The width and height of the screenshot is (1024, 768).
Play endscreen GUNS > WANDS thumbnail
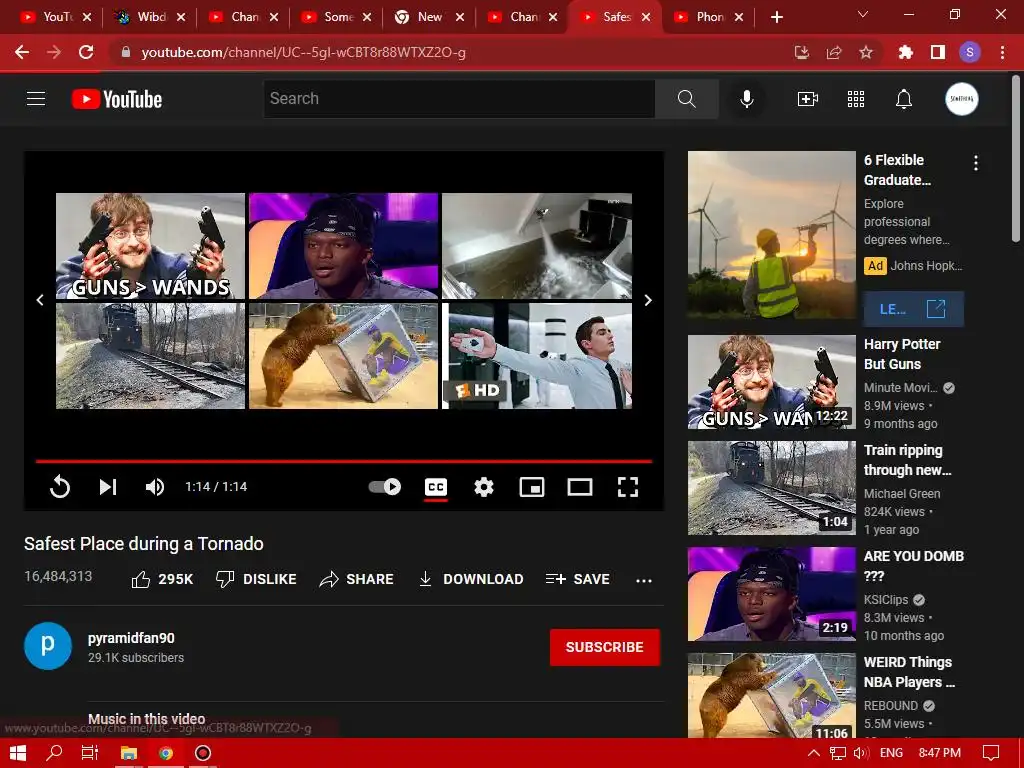pos(150,246)
